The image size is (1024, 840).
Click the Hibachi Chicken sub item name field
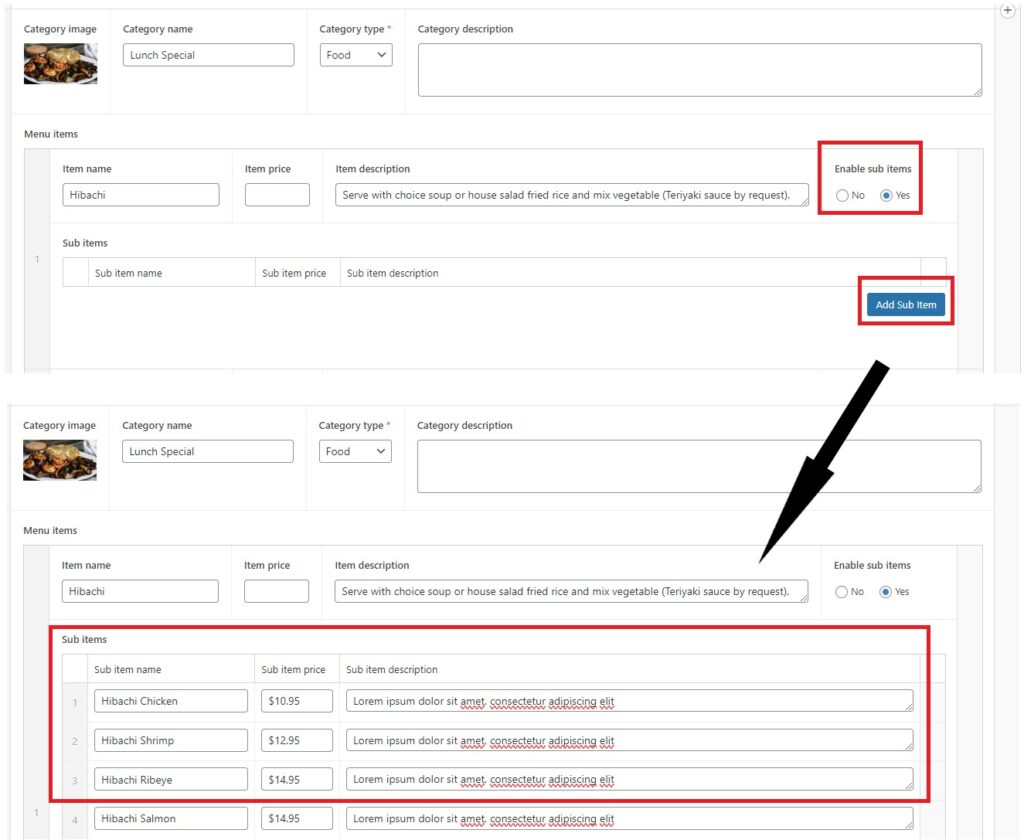(171, 701)
